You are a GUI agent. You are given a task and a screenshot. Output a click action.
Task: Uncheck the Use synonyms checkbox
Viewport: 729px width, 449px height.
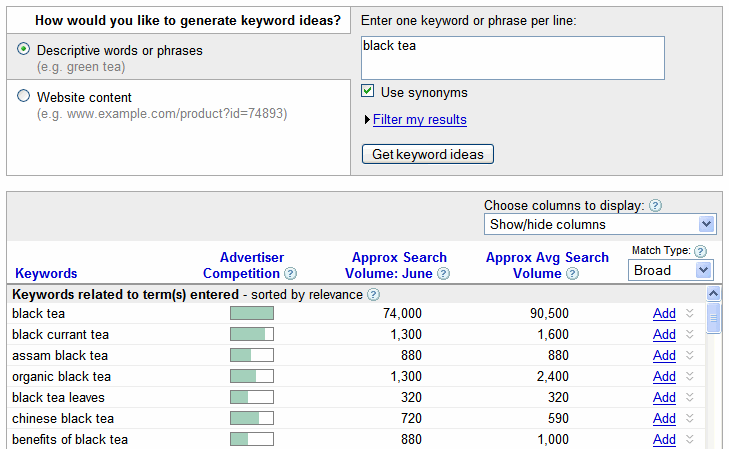pyautogui.click(x=367, y=91)
